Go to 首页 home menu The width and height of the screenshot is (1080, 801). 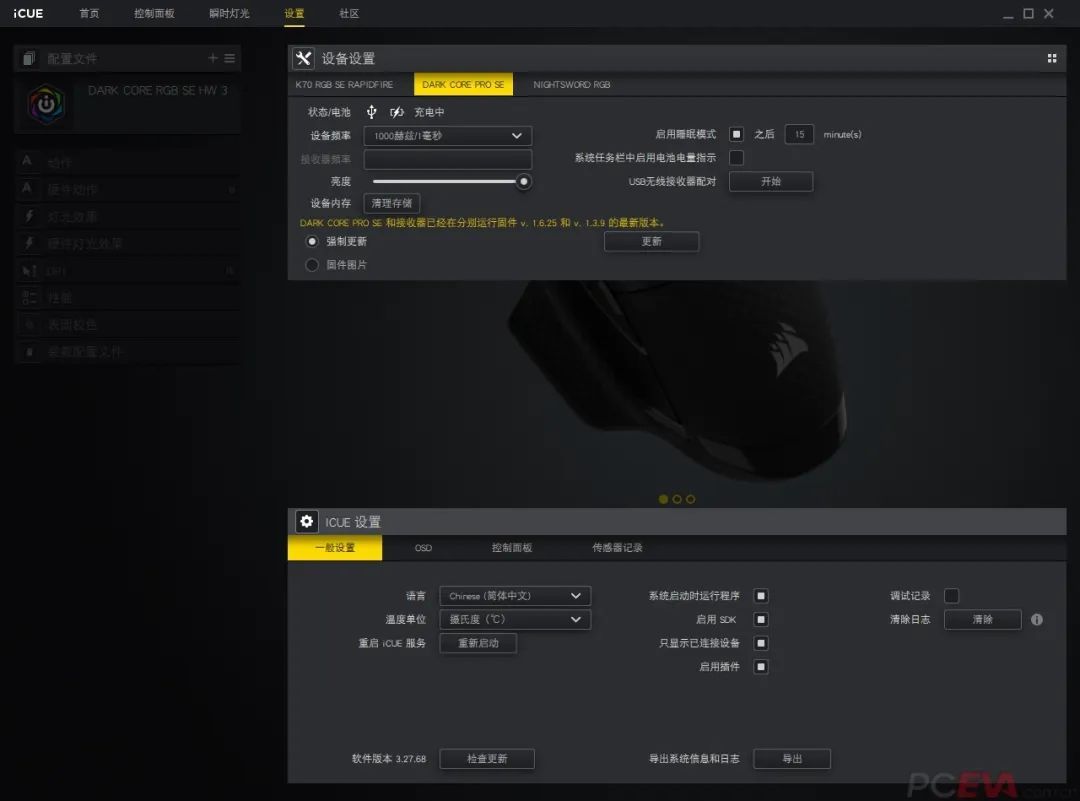click(89, 13)
